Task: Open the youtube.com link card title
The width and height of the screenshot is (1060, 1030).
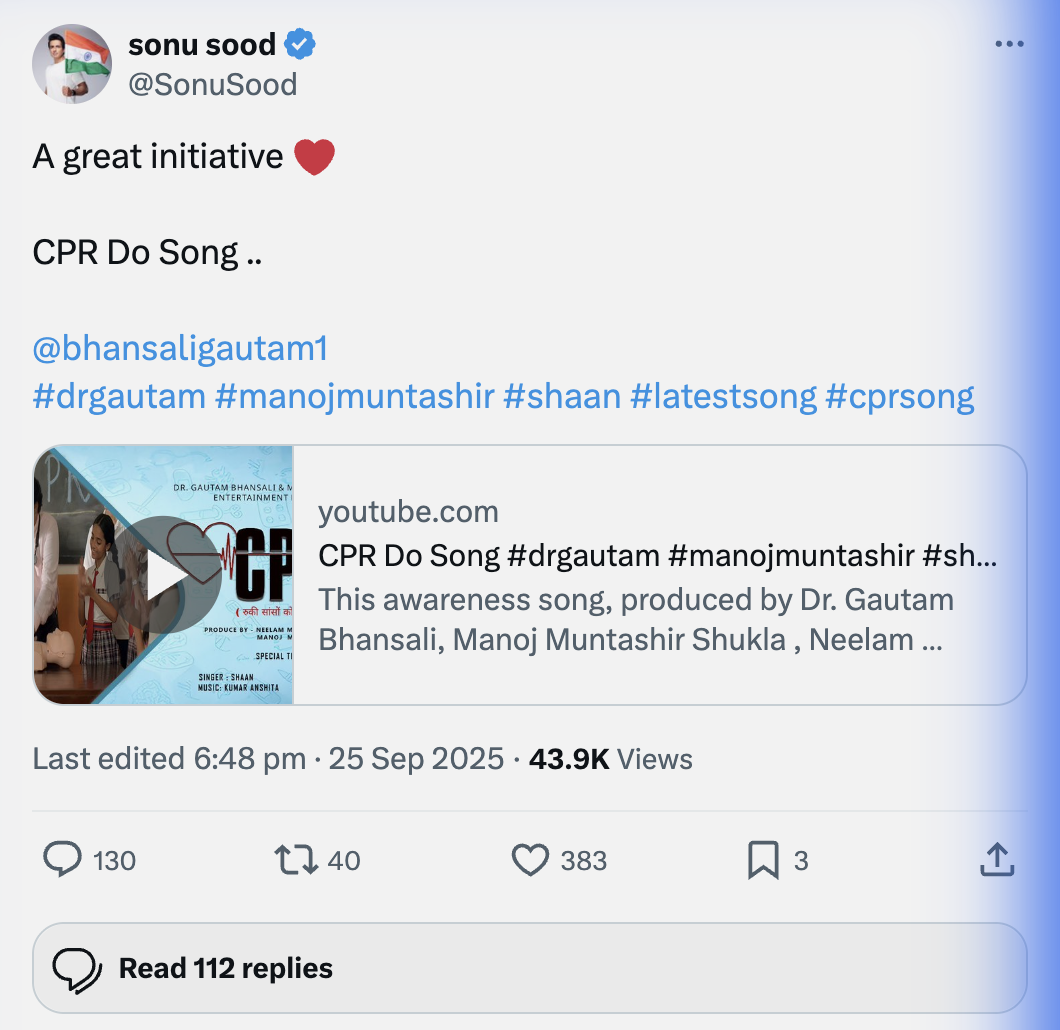Action: (657, 556)
